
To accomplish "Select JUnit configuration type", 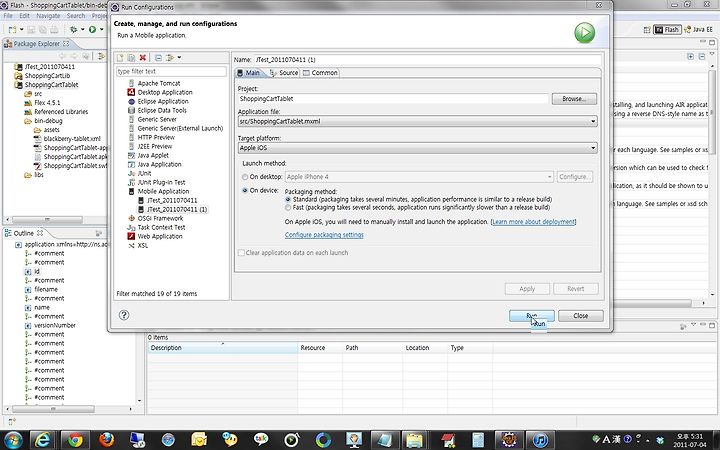I will tap(144, 173).
